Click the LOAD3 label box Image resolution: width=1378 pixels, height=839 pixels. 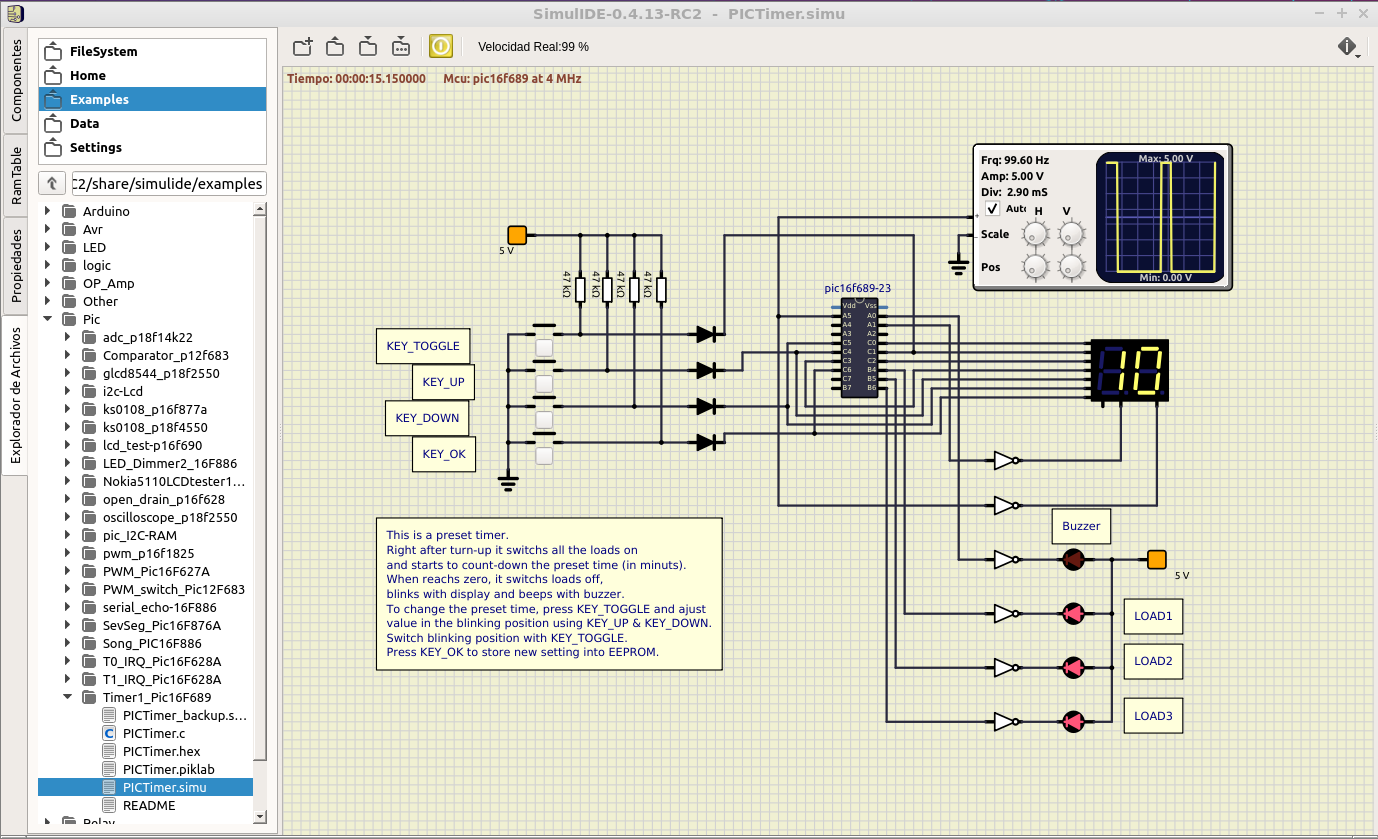[x=1153, y=716]
